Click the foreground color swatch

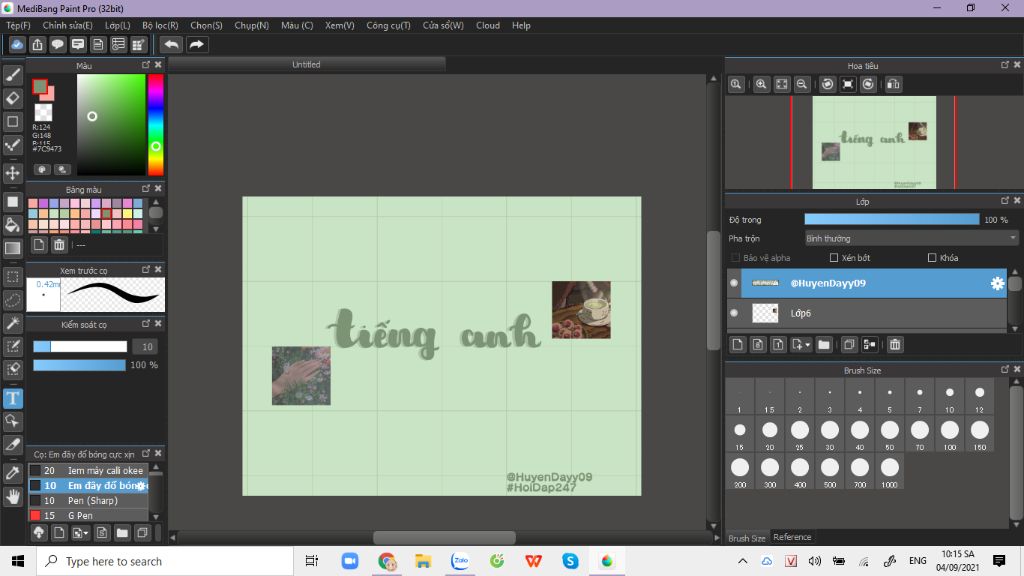[40, 86]
